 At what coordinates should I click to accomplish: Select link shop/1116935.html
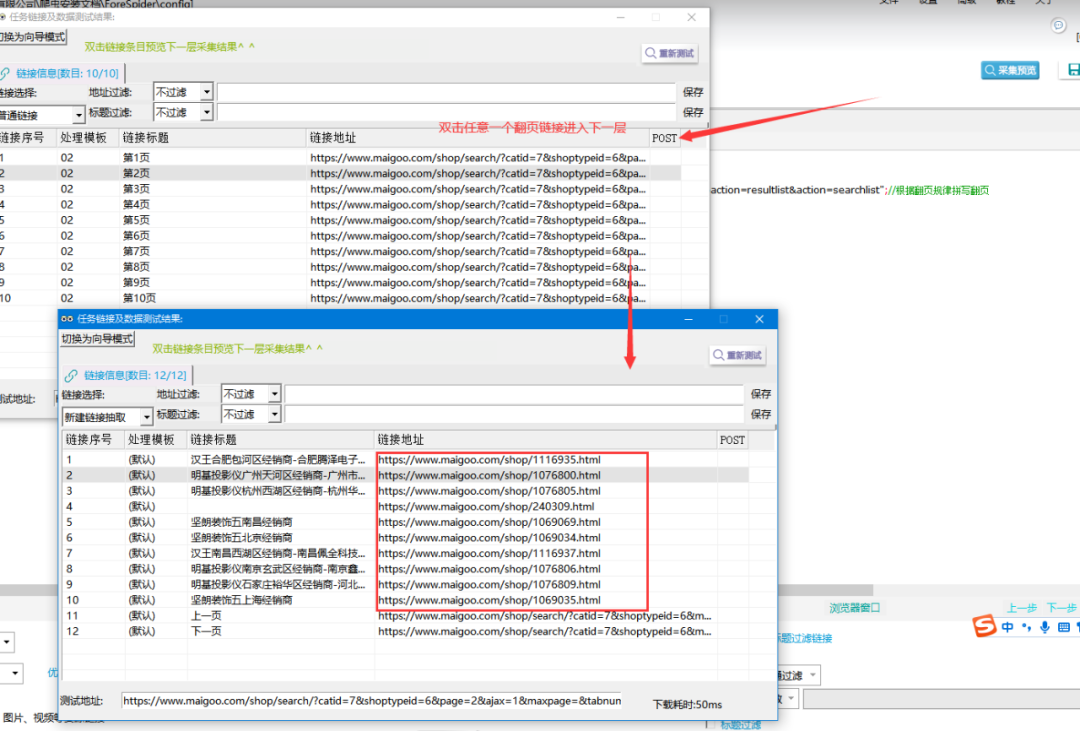[489, 460]
